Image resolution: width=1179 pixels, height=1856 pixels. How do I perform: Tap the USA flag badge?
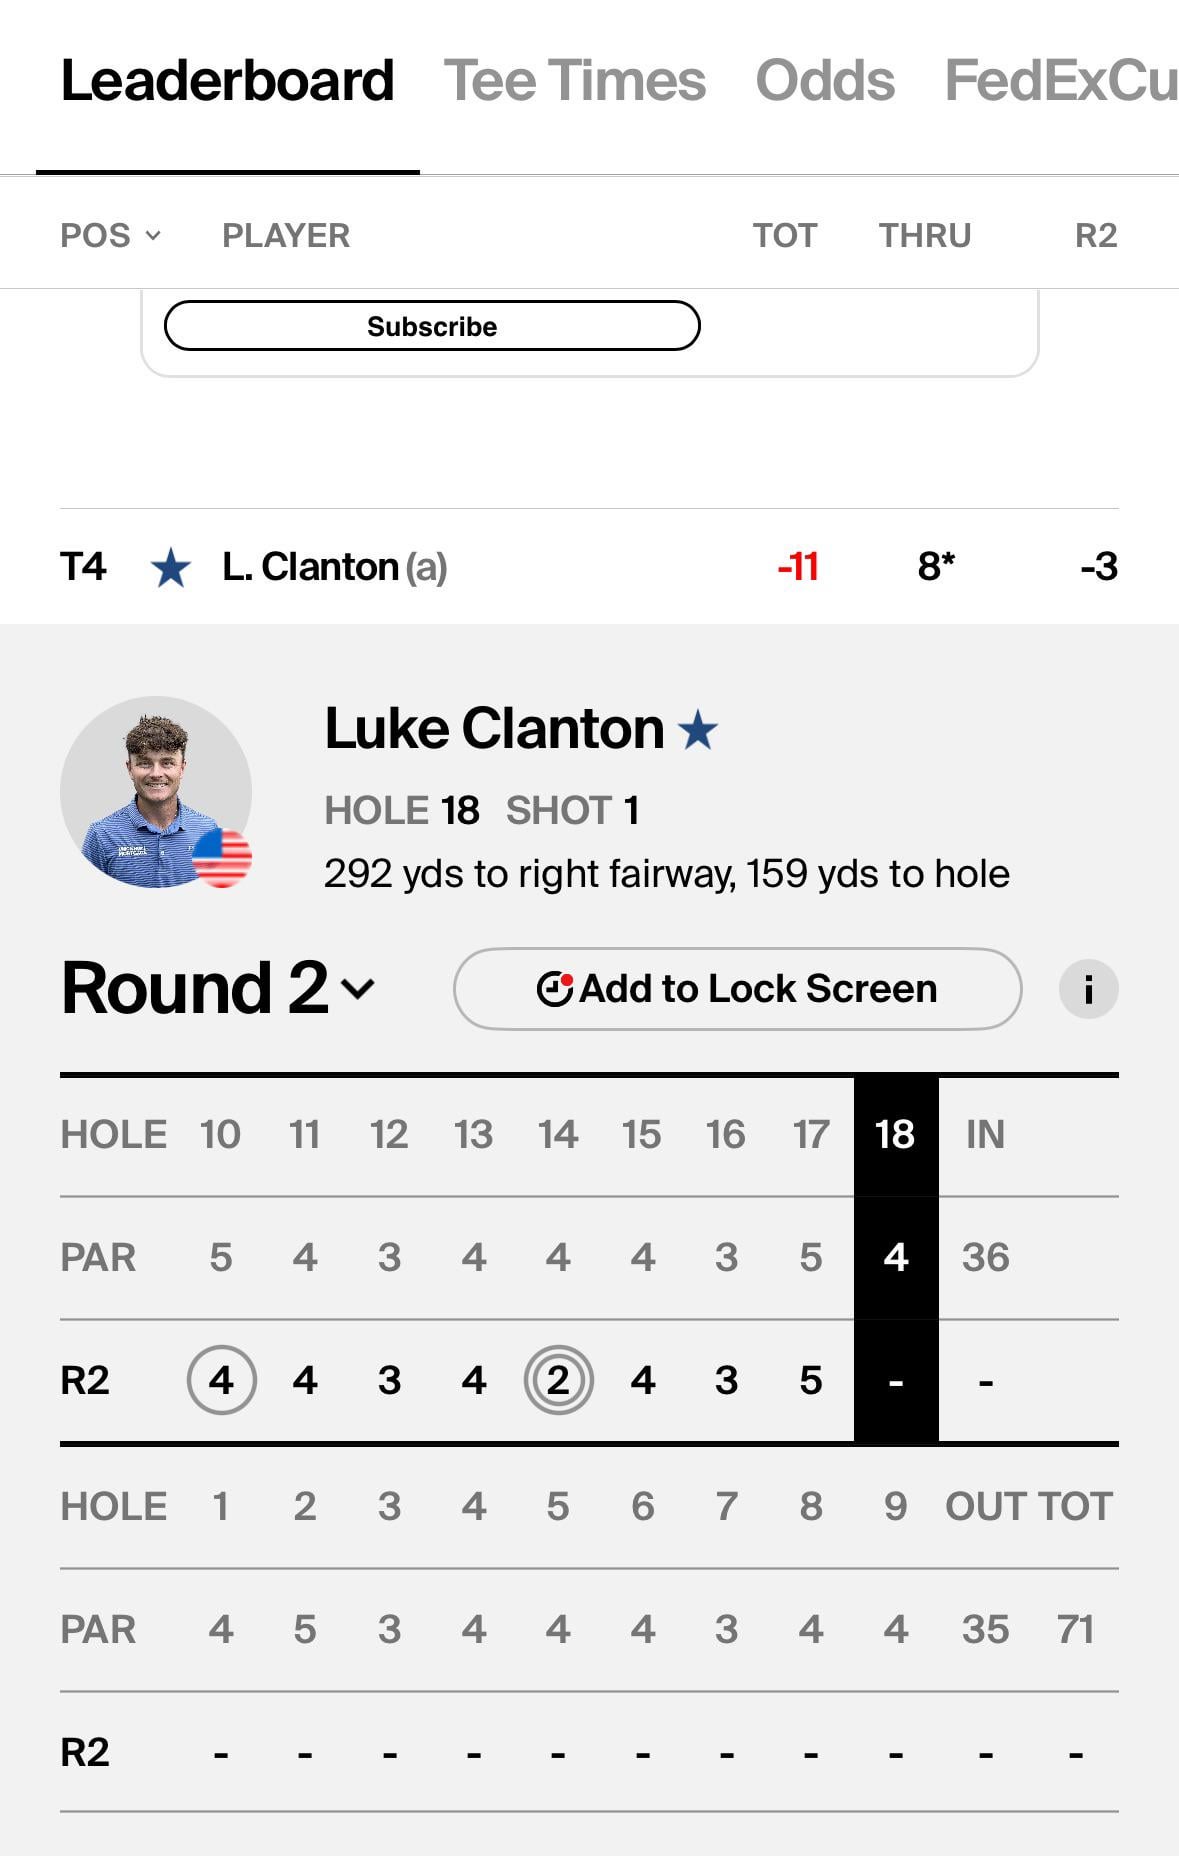point(221,858)
